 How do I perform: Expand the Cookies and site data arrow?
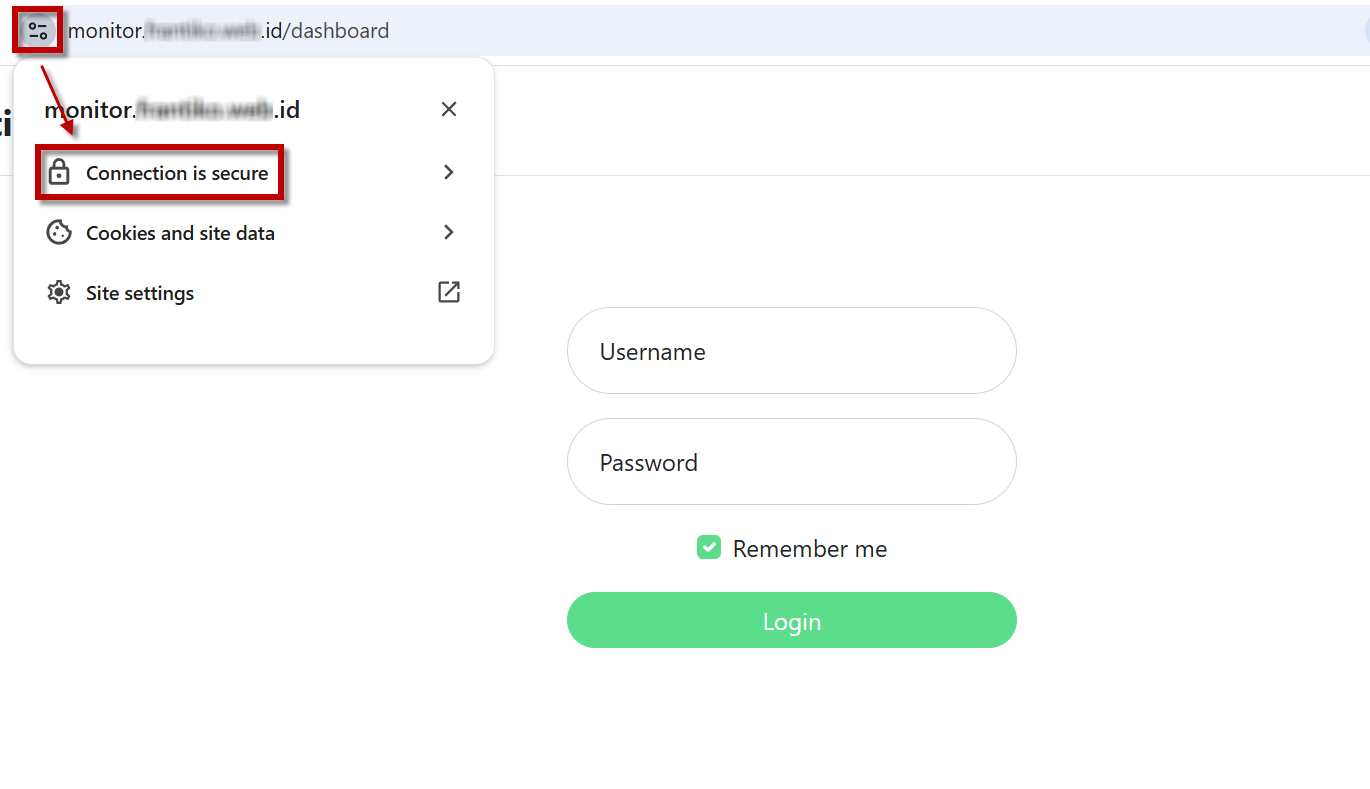pos(449,232)
